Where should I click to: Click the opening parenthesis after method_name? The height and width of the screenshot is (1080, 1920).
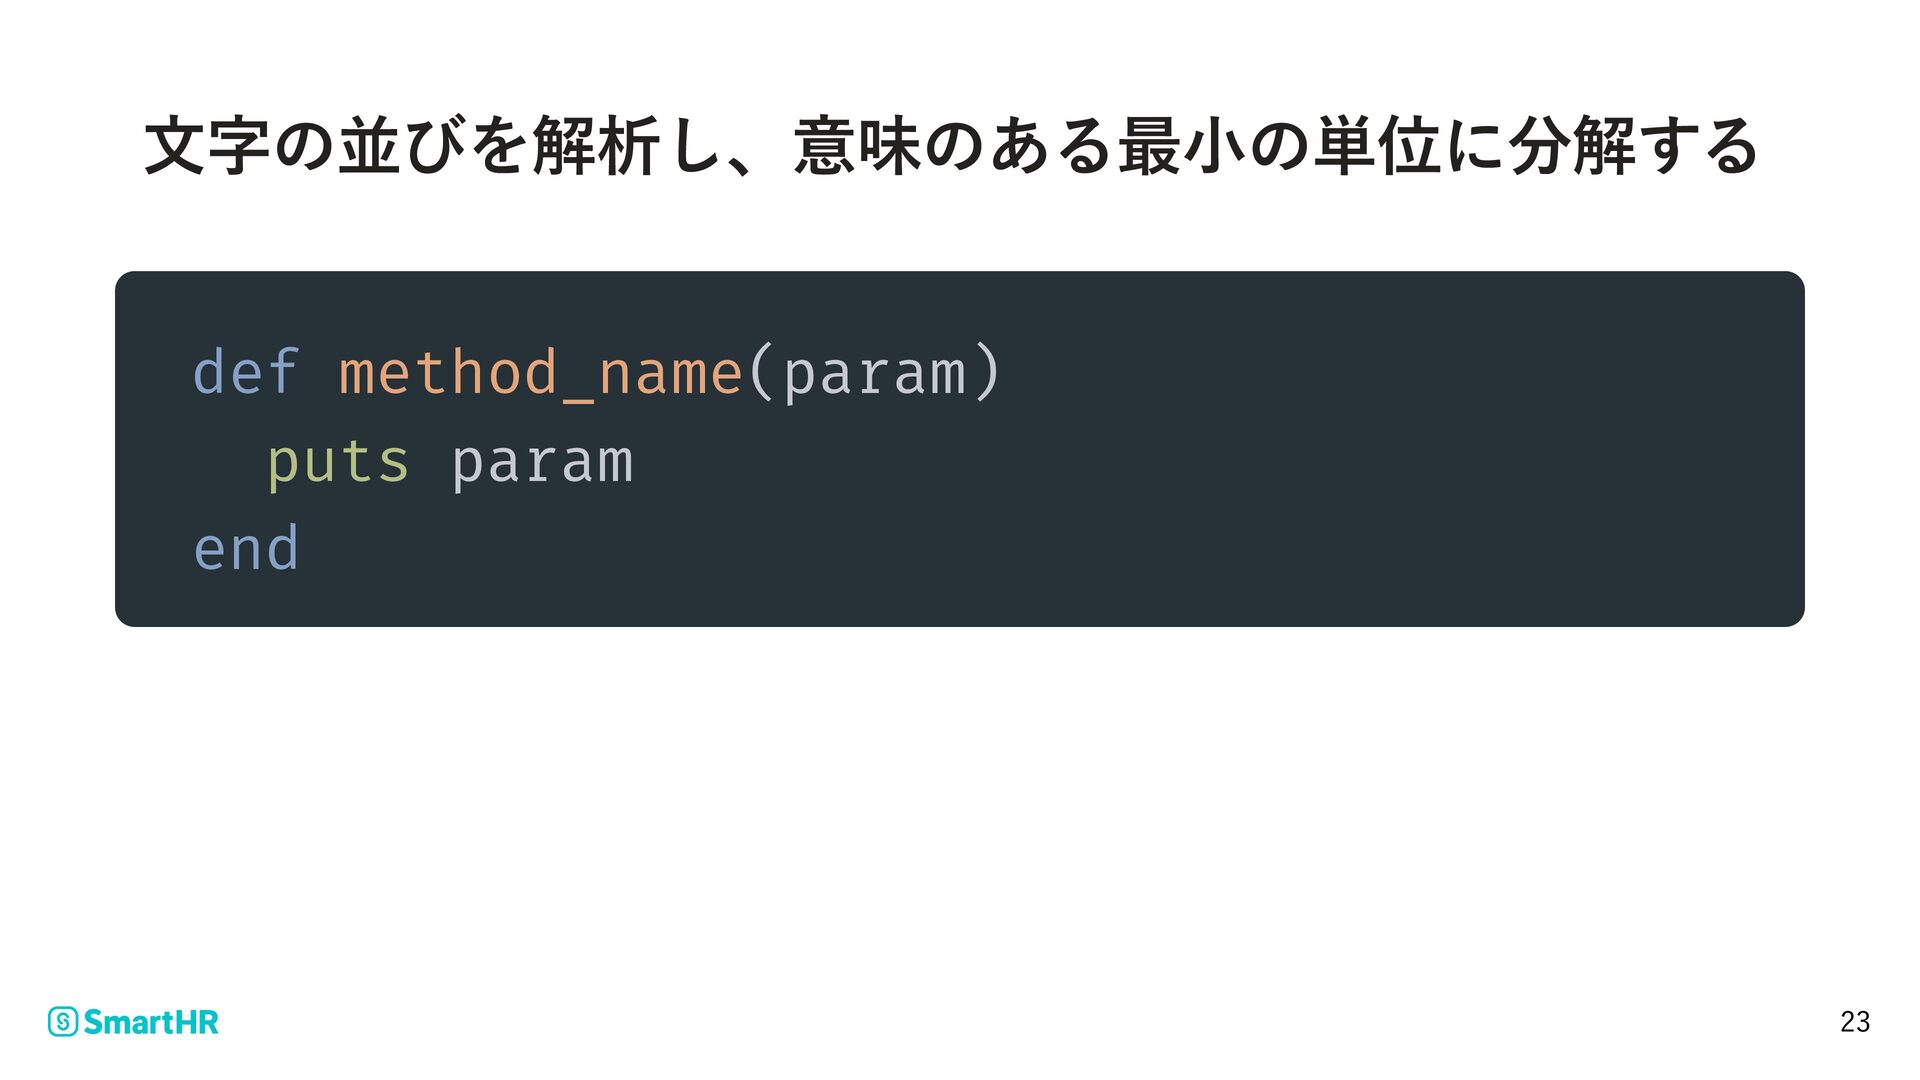(x=761, y=373)
